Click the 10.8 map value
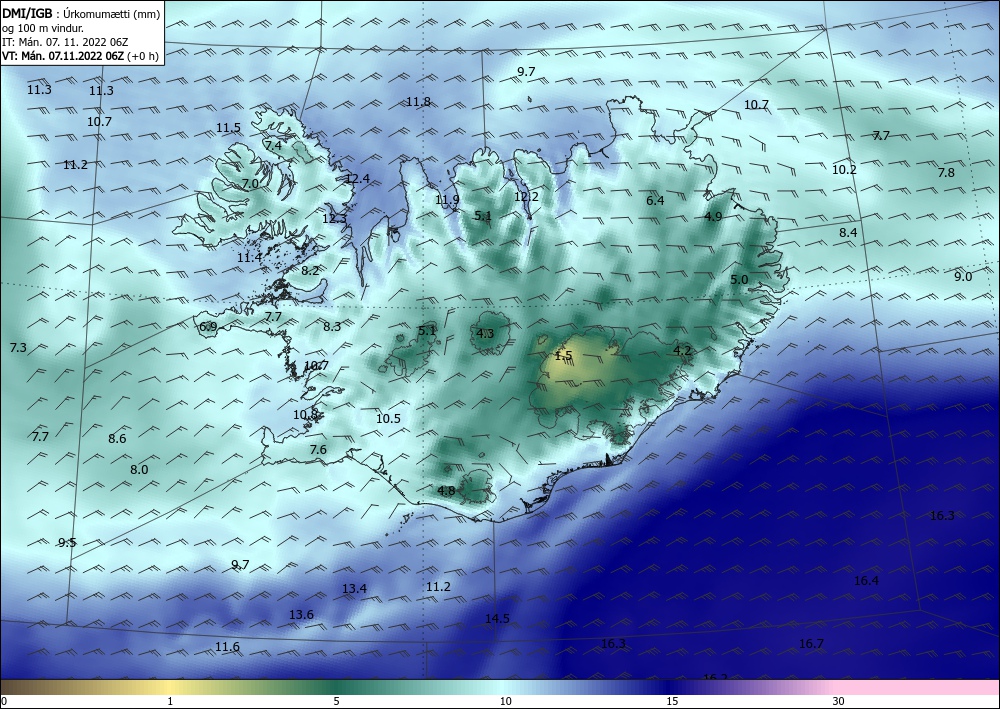Image resolution: width=1000 pixels, height=709 pixels. tap(305, 414)
